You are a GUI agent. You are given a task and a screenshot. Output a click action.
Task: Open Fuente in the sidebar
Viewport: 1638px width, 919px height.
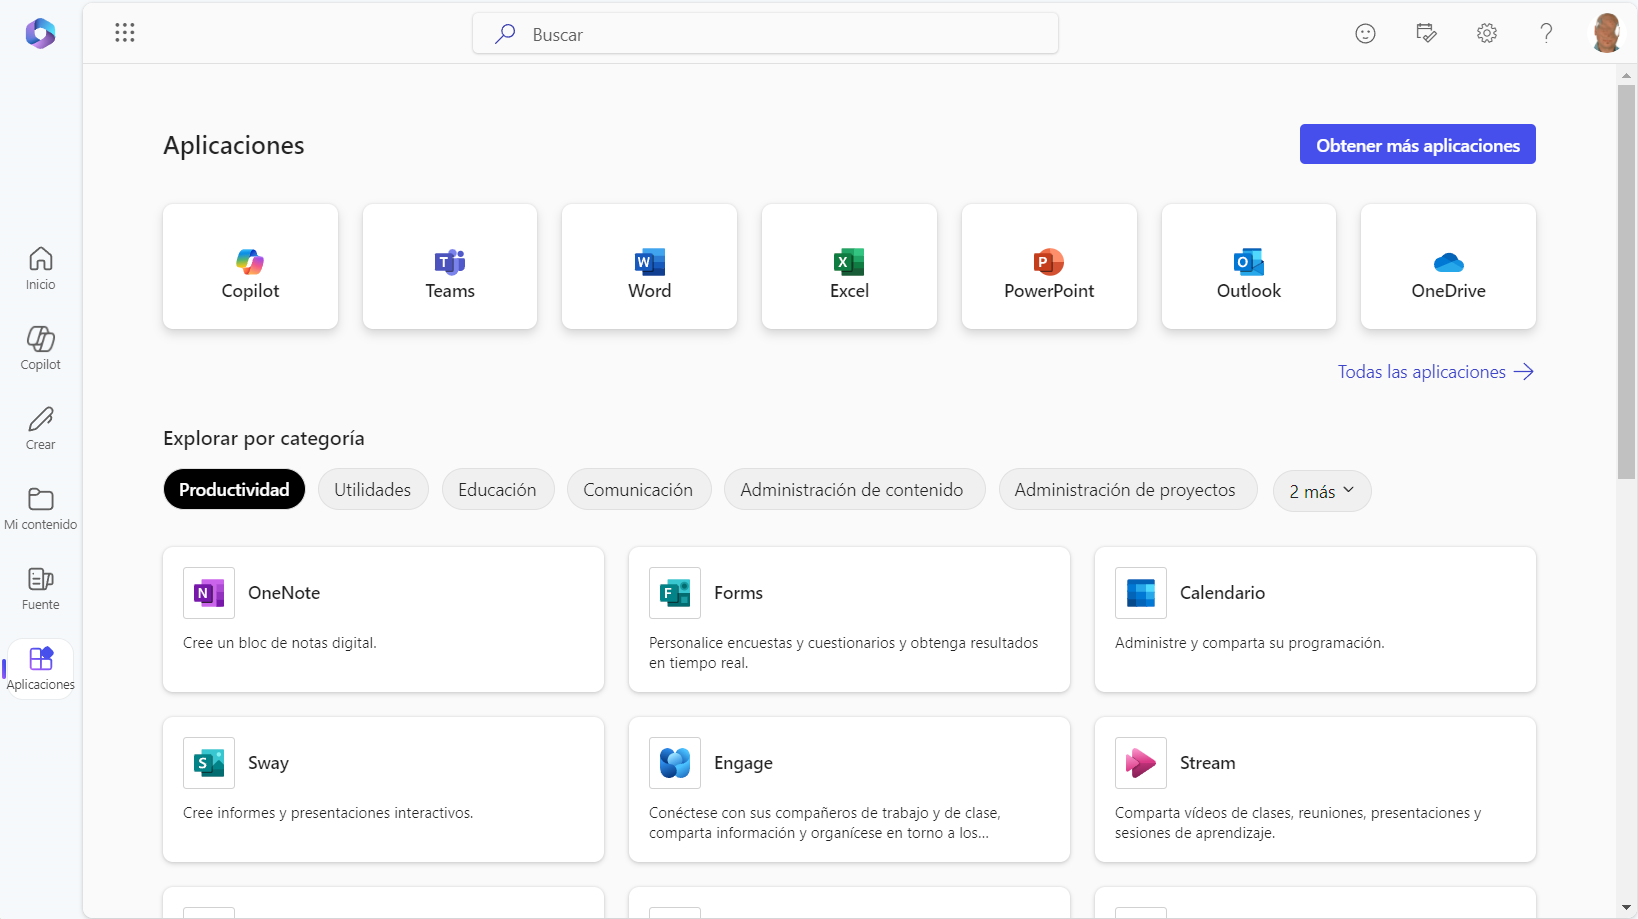[41, 588]
